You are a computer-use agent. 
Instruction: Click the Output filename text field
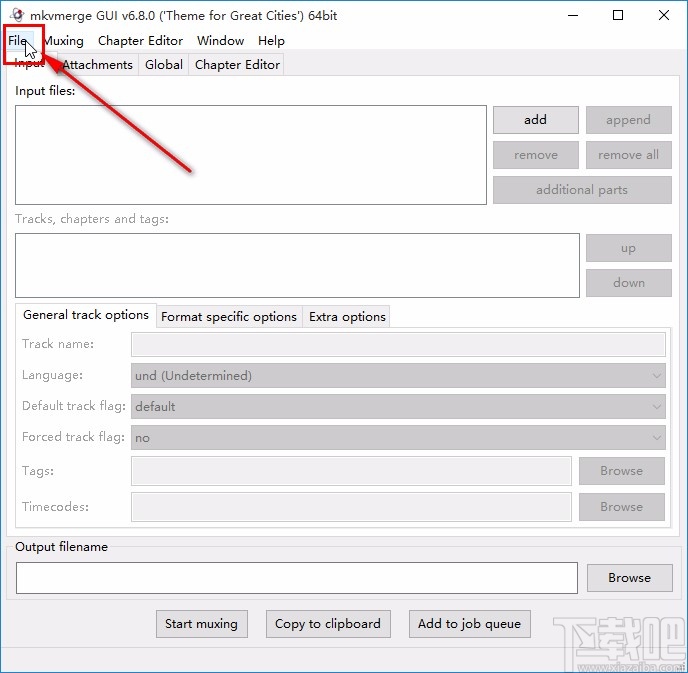297,578
